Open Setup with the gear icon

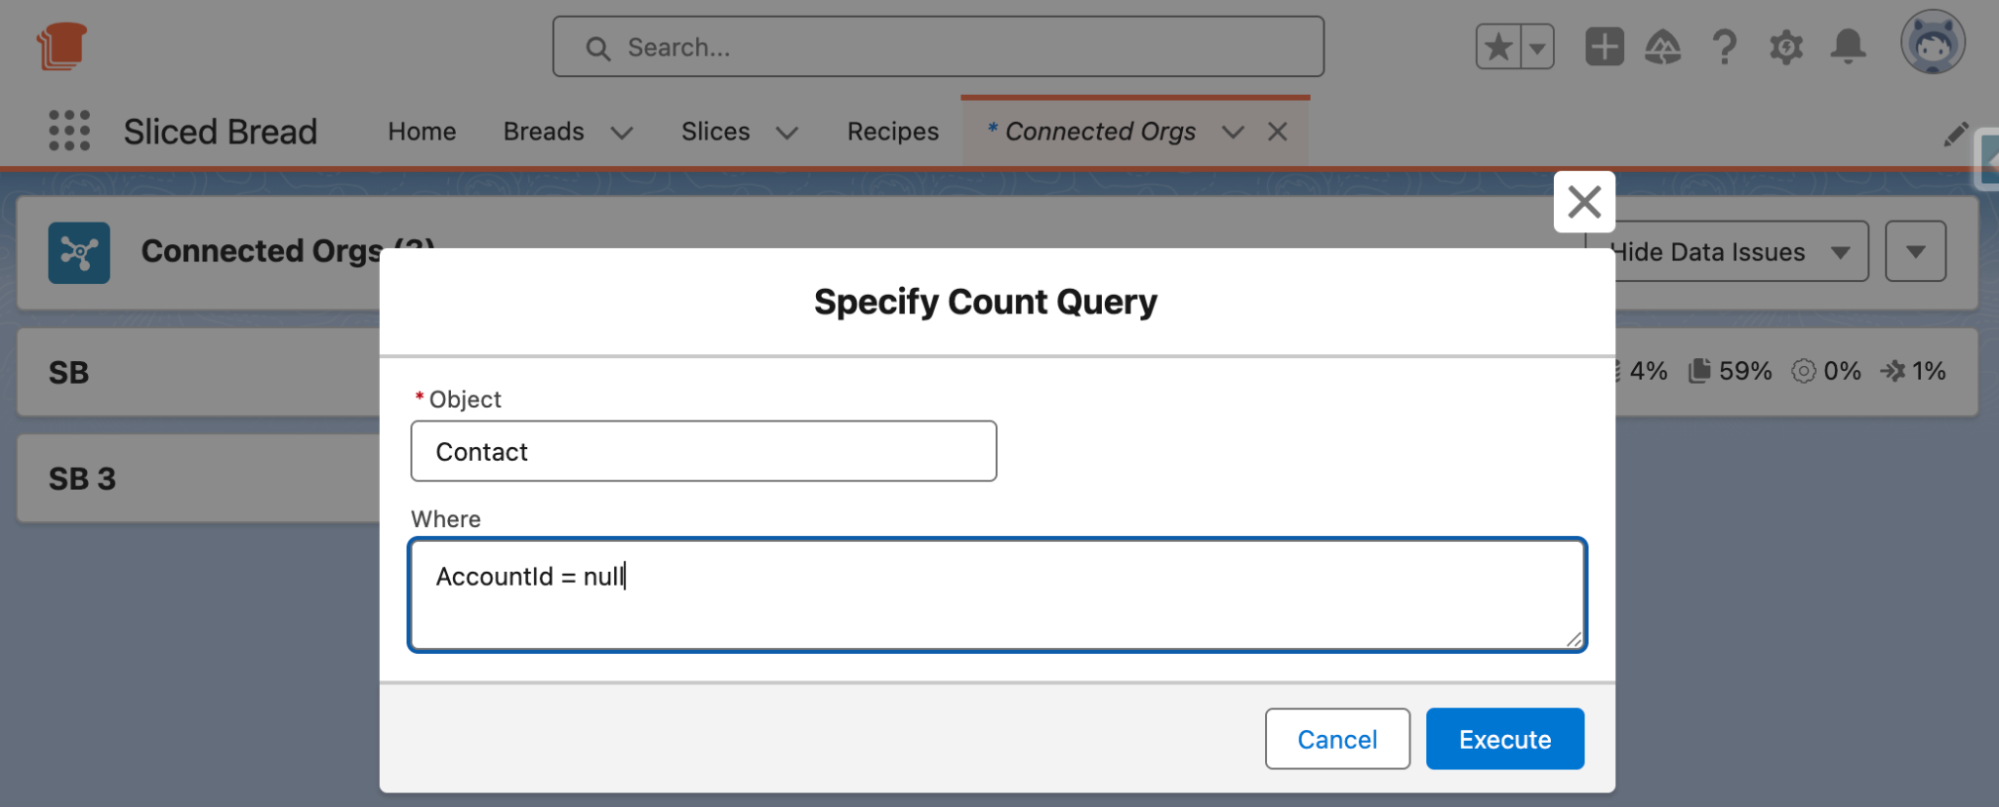1785,46
